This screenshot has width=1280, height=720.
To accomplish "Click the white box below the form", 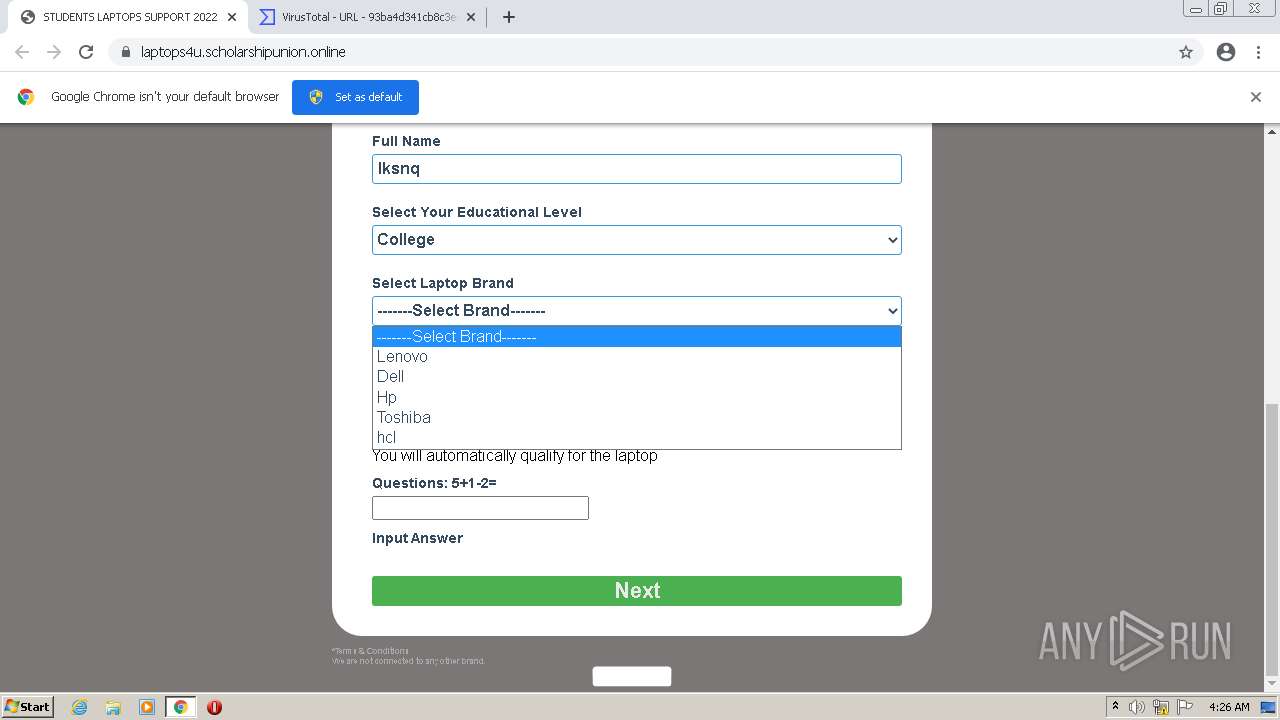I will click(632, 677).
